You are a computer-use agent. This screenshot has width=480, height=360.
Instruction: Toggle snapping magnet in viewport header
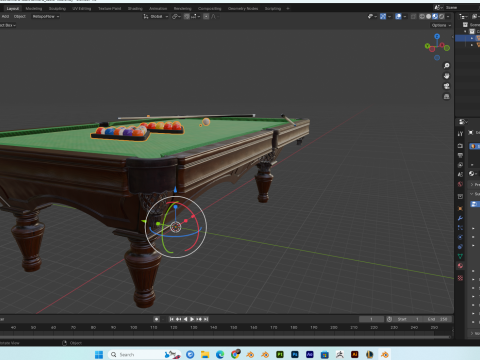tap(187, 16)
